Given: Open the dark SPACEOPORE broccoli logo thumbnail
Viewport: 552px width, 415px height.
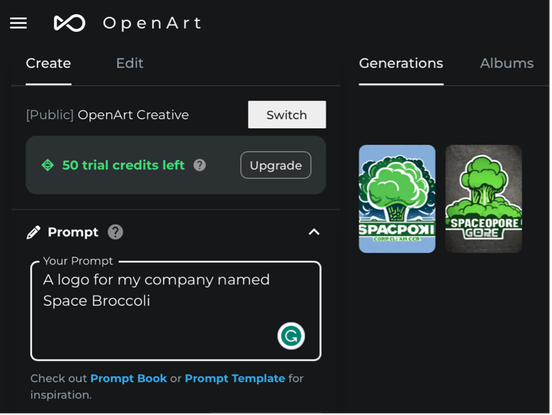Looking at the screenshot, I should point(484,199).
